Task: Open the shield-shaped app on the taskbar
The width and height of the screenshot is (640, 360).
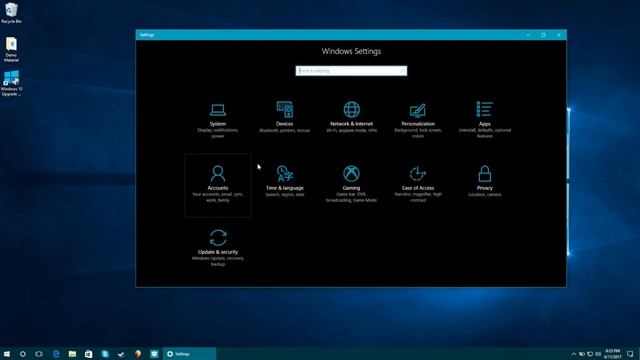Action: coord(154,354)
